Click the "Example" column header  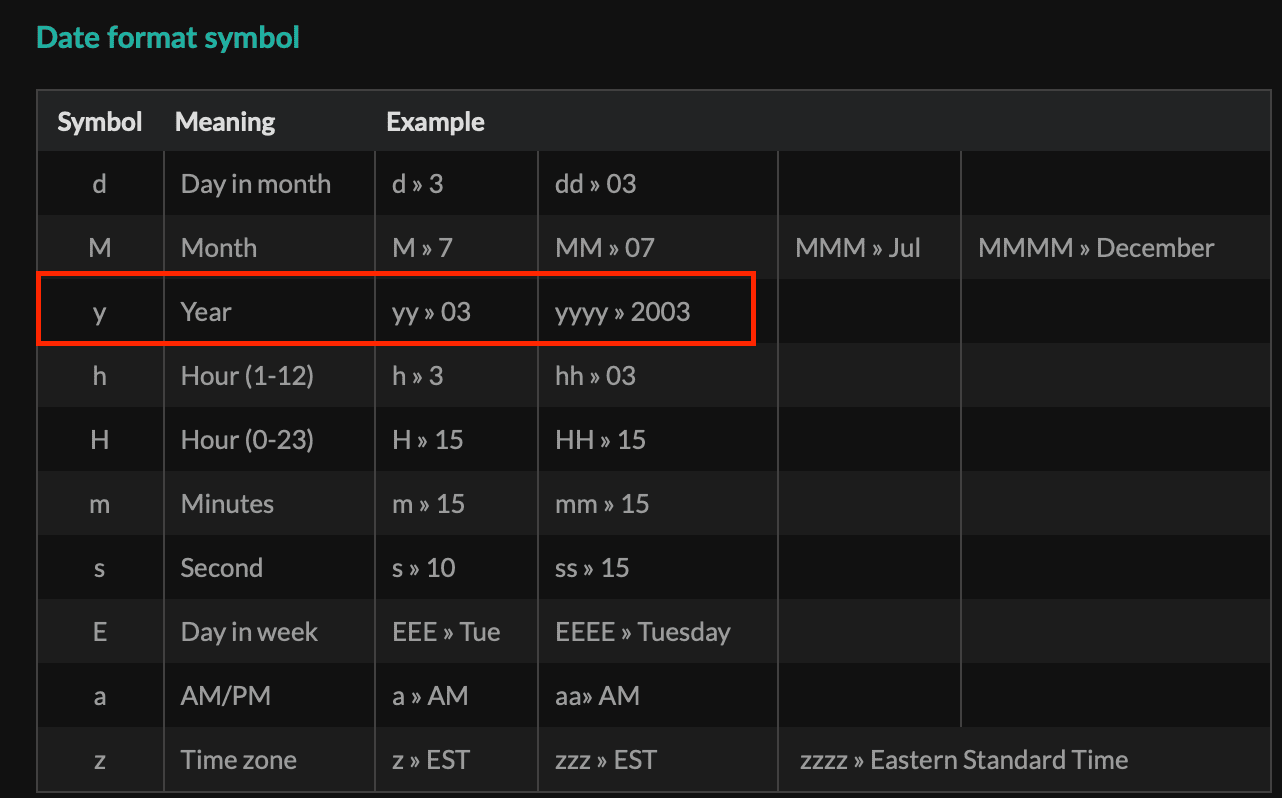tap(435, 122)
